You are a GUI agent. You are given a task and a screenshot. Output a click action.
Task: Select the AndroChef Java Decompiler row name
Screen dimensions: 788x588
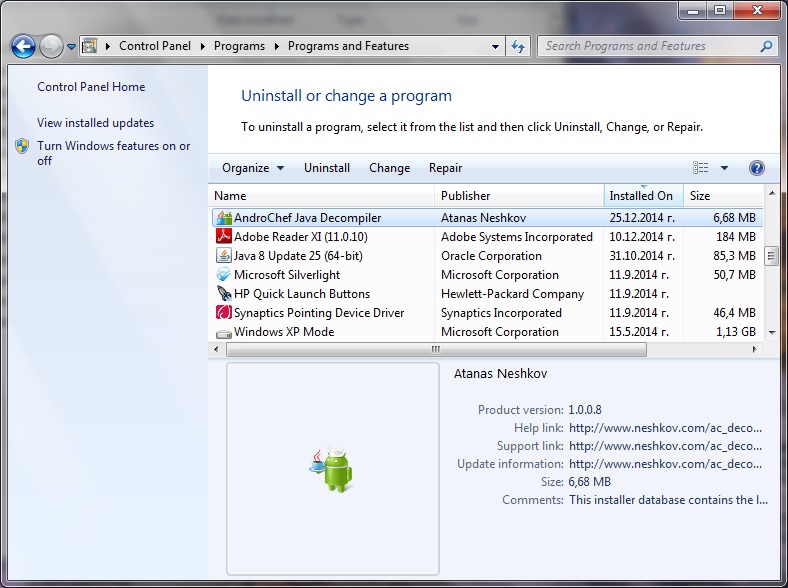(308, 218)
